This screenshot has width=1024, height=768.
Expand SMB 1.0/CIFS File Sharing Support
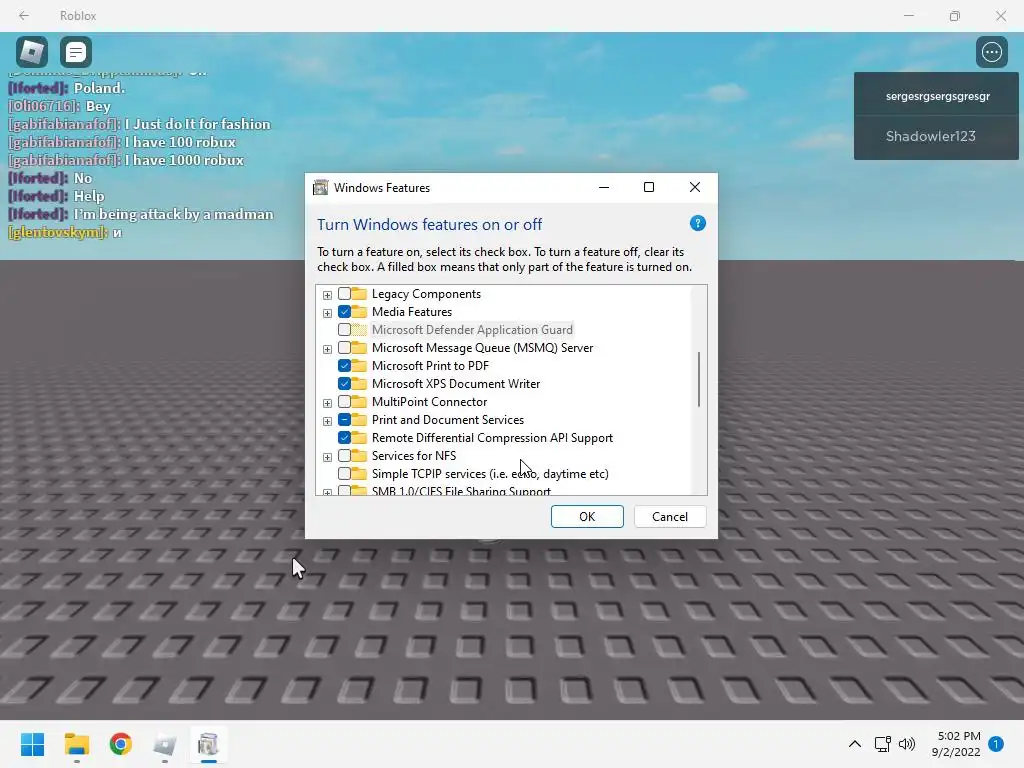tap(327, 492)
